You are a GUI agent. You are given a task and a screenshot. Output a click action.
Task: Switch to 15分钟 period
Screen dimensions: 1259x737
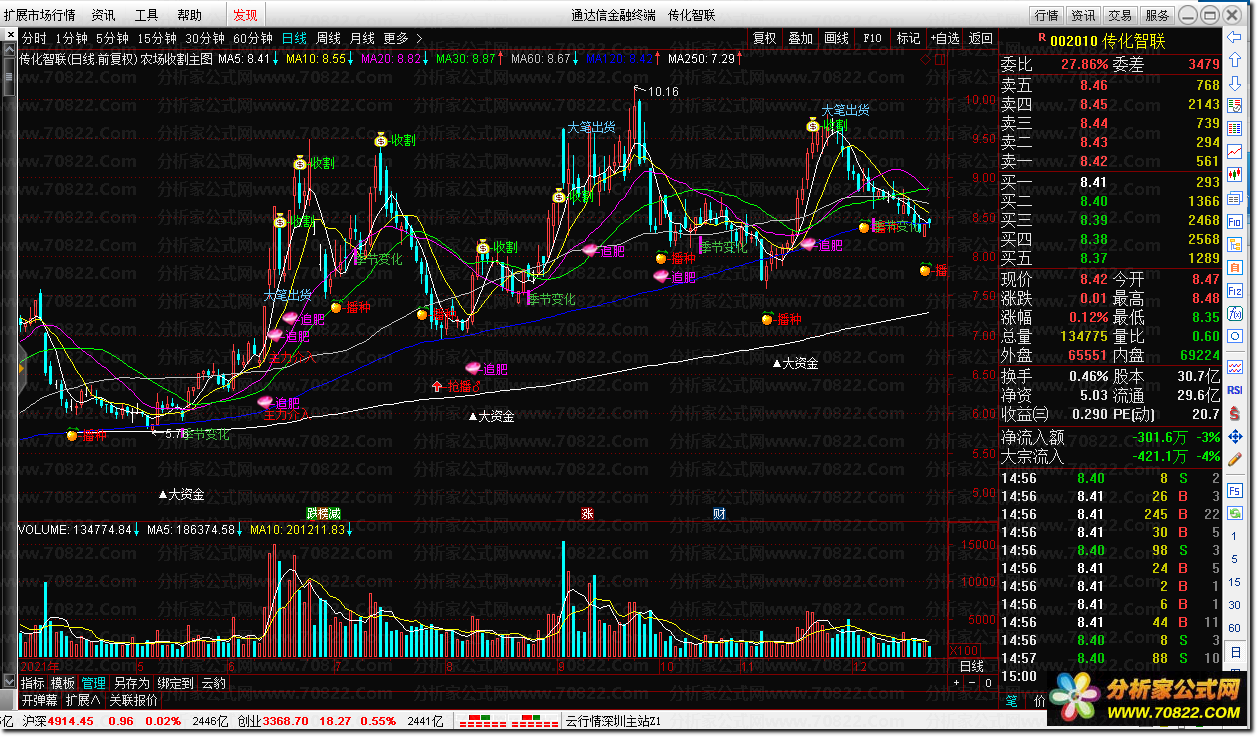[157, 38]
